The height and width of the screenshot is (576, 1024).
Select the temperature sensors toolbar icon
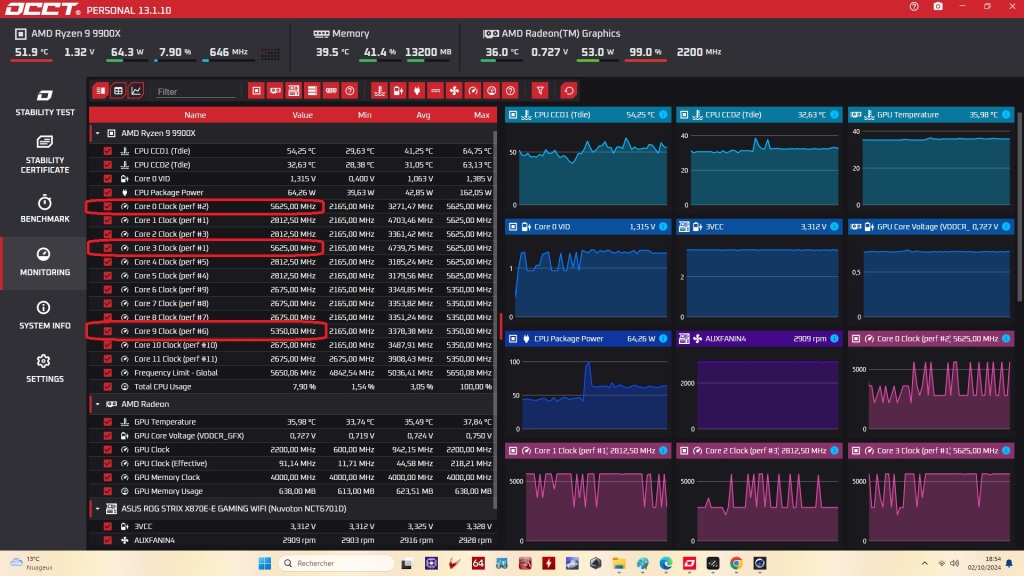(381, 90)
